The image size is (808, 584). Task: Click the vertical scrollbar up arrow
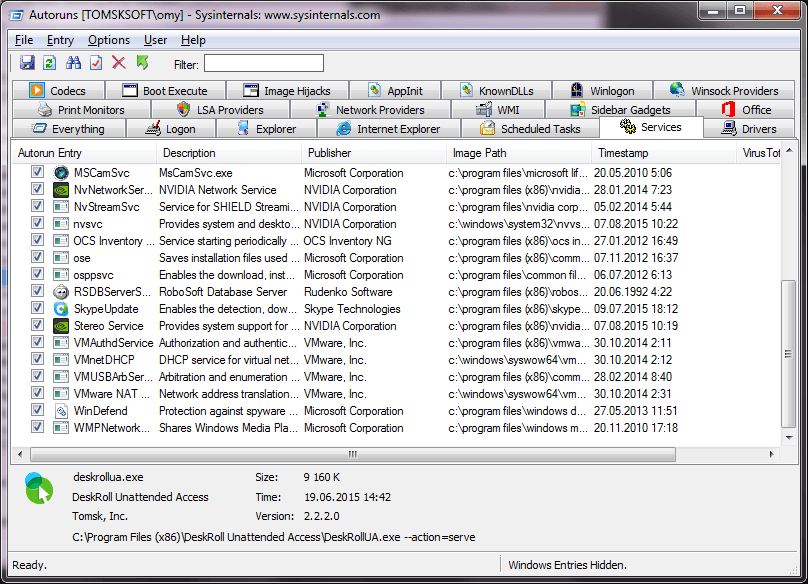tap(789, 150)
